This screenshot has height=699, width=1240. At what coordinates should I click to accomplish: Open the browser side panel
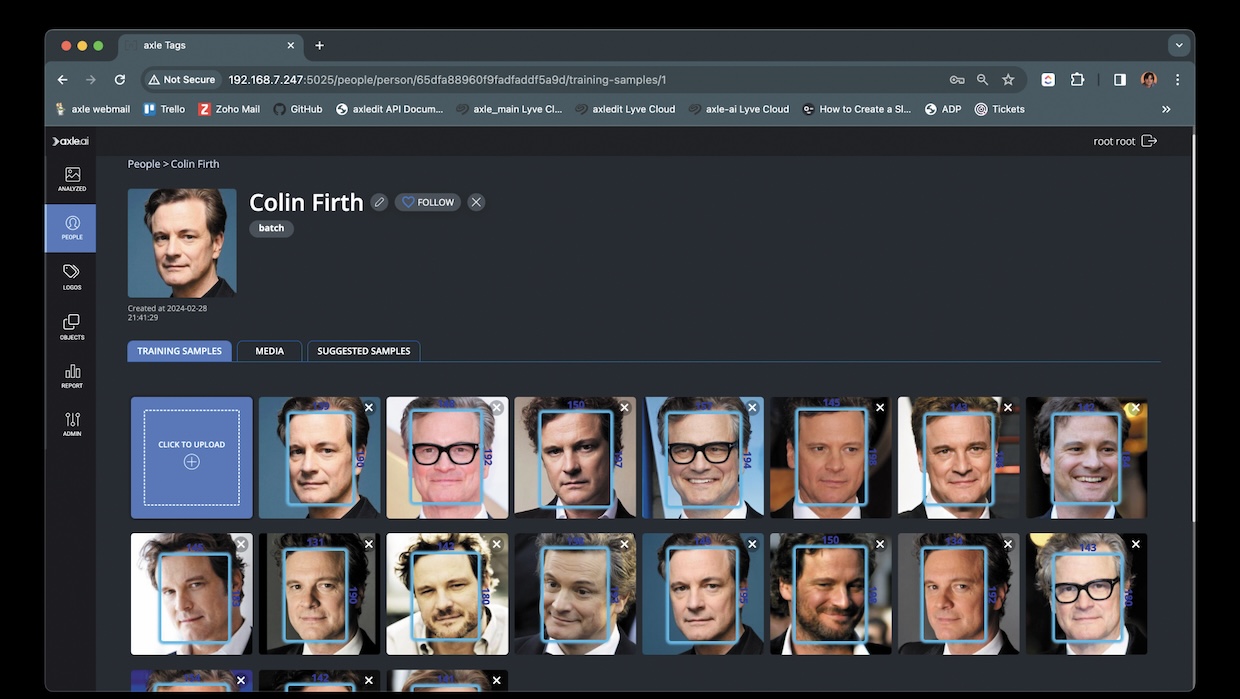[1120, 80]
